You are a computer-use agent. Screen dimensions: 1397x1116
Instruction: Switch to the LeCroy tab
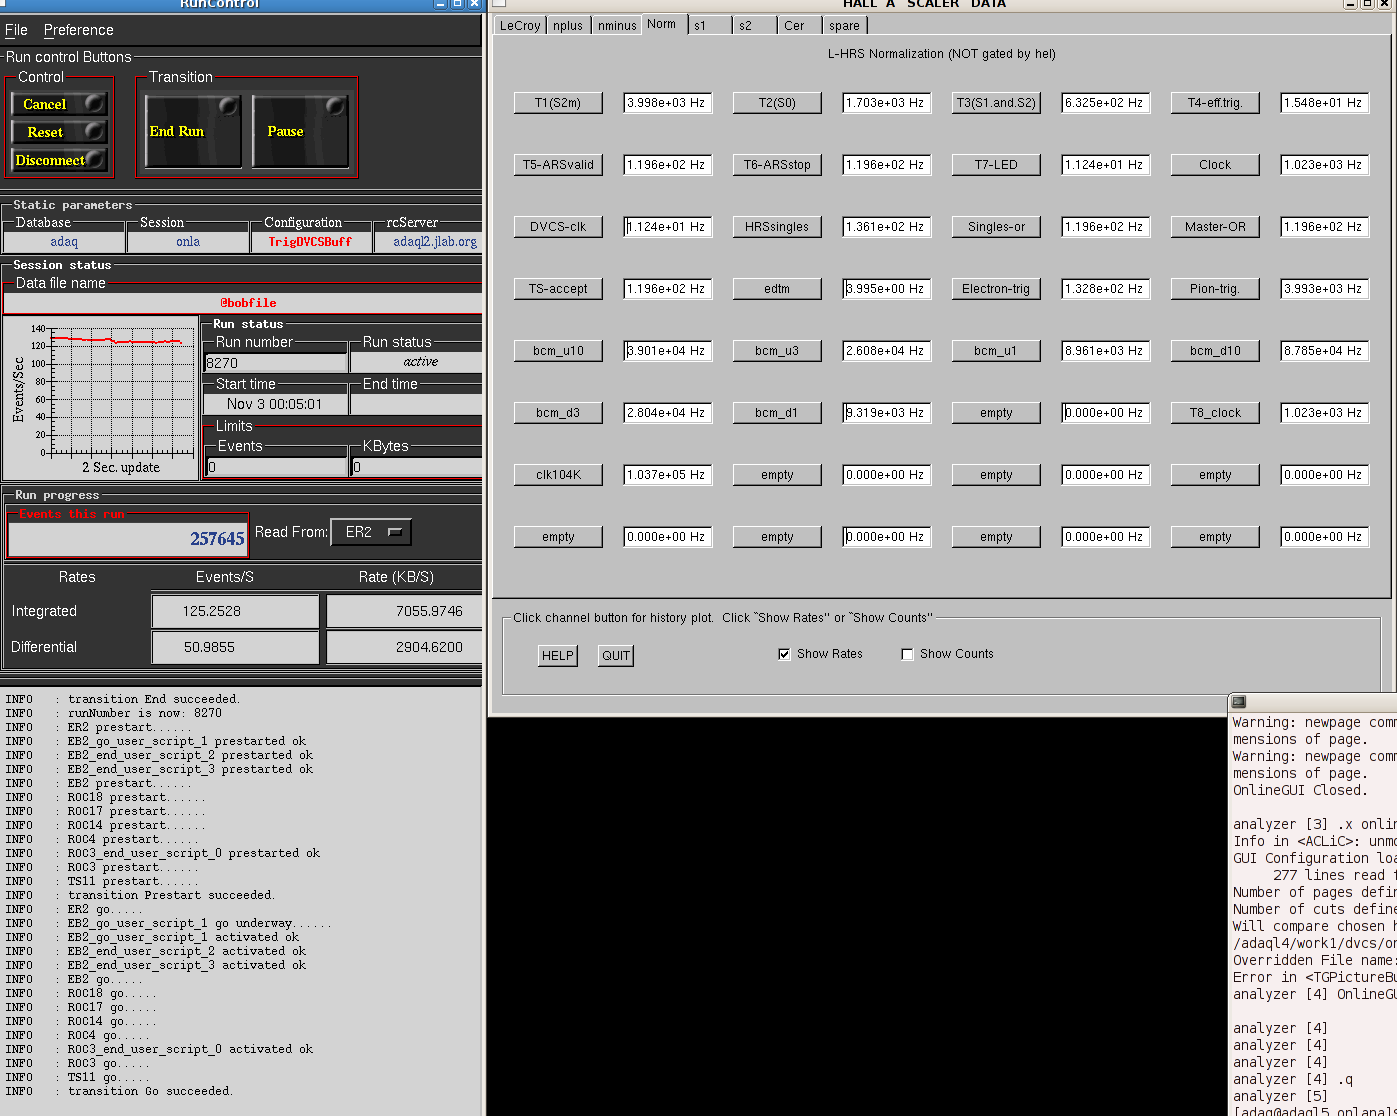[520, 26]
